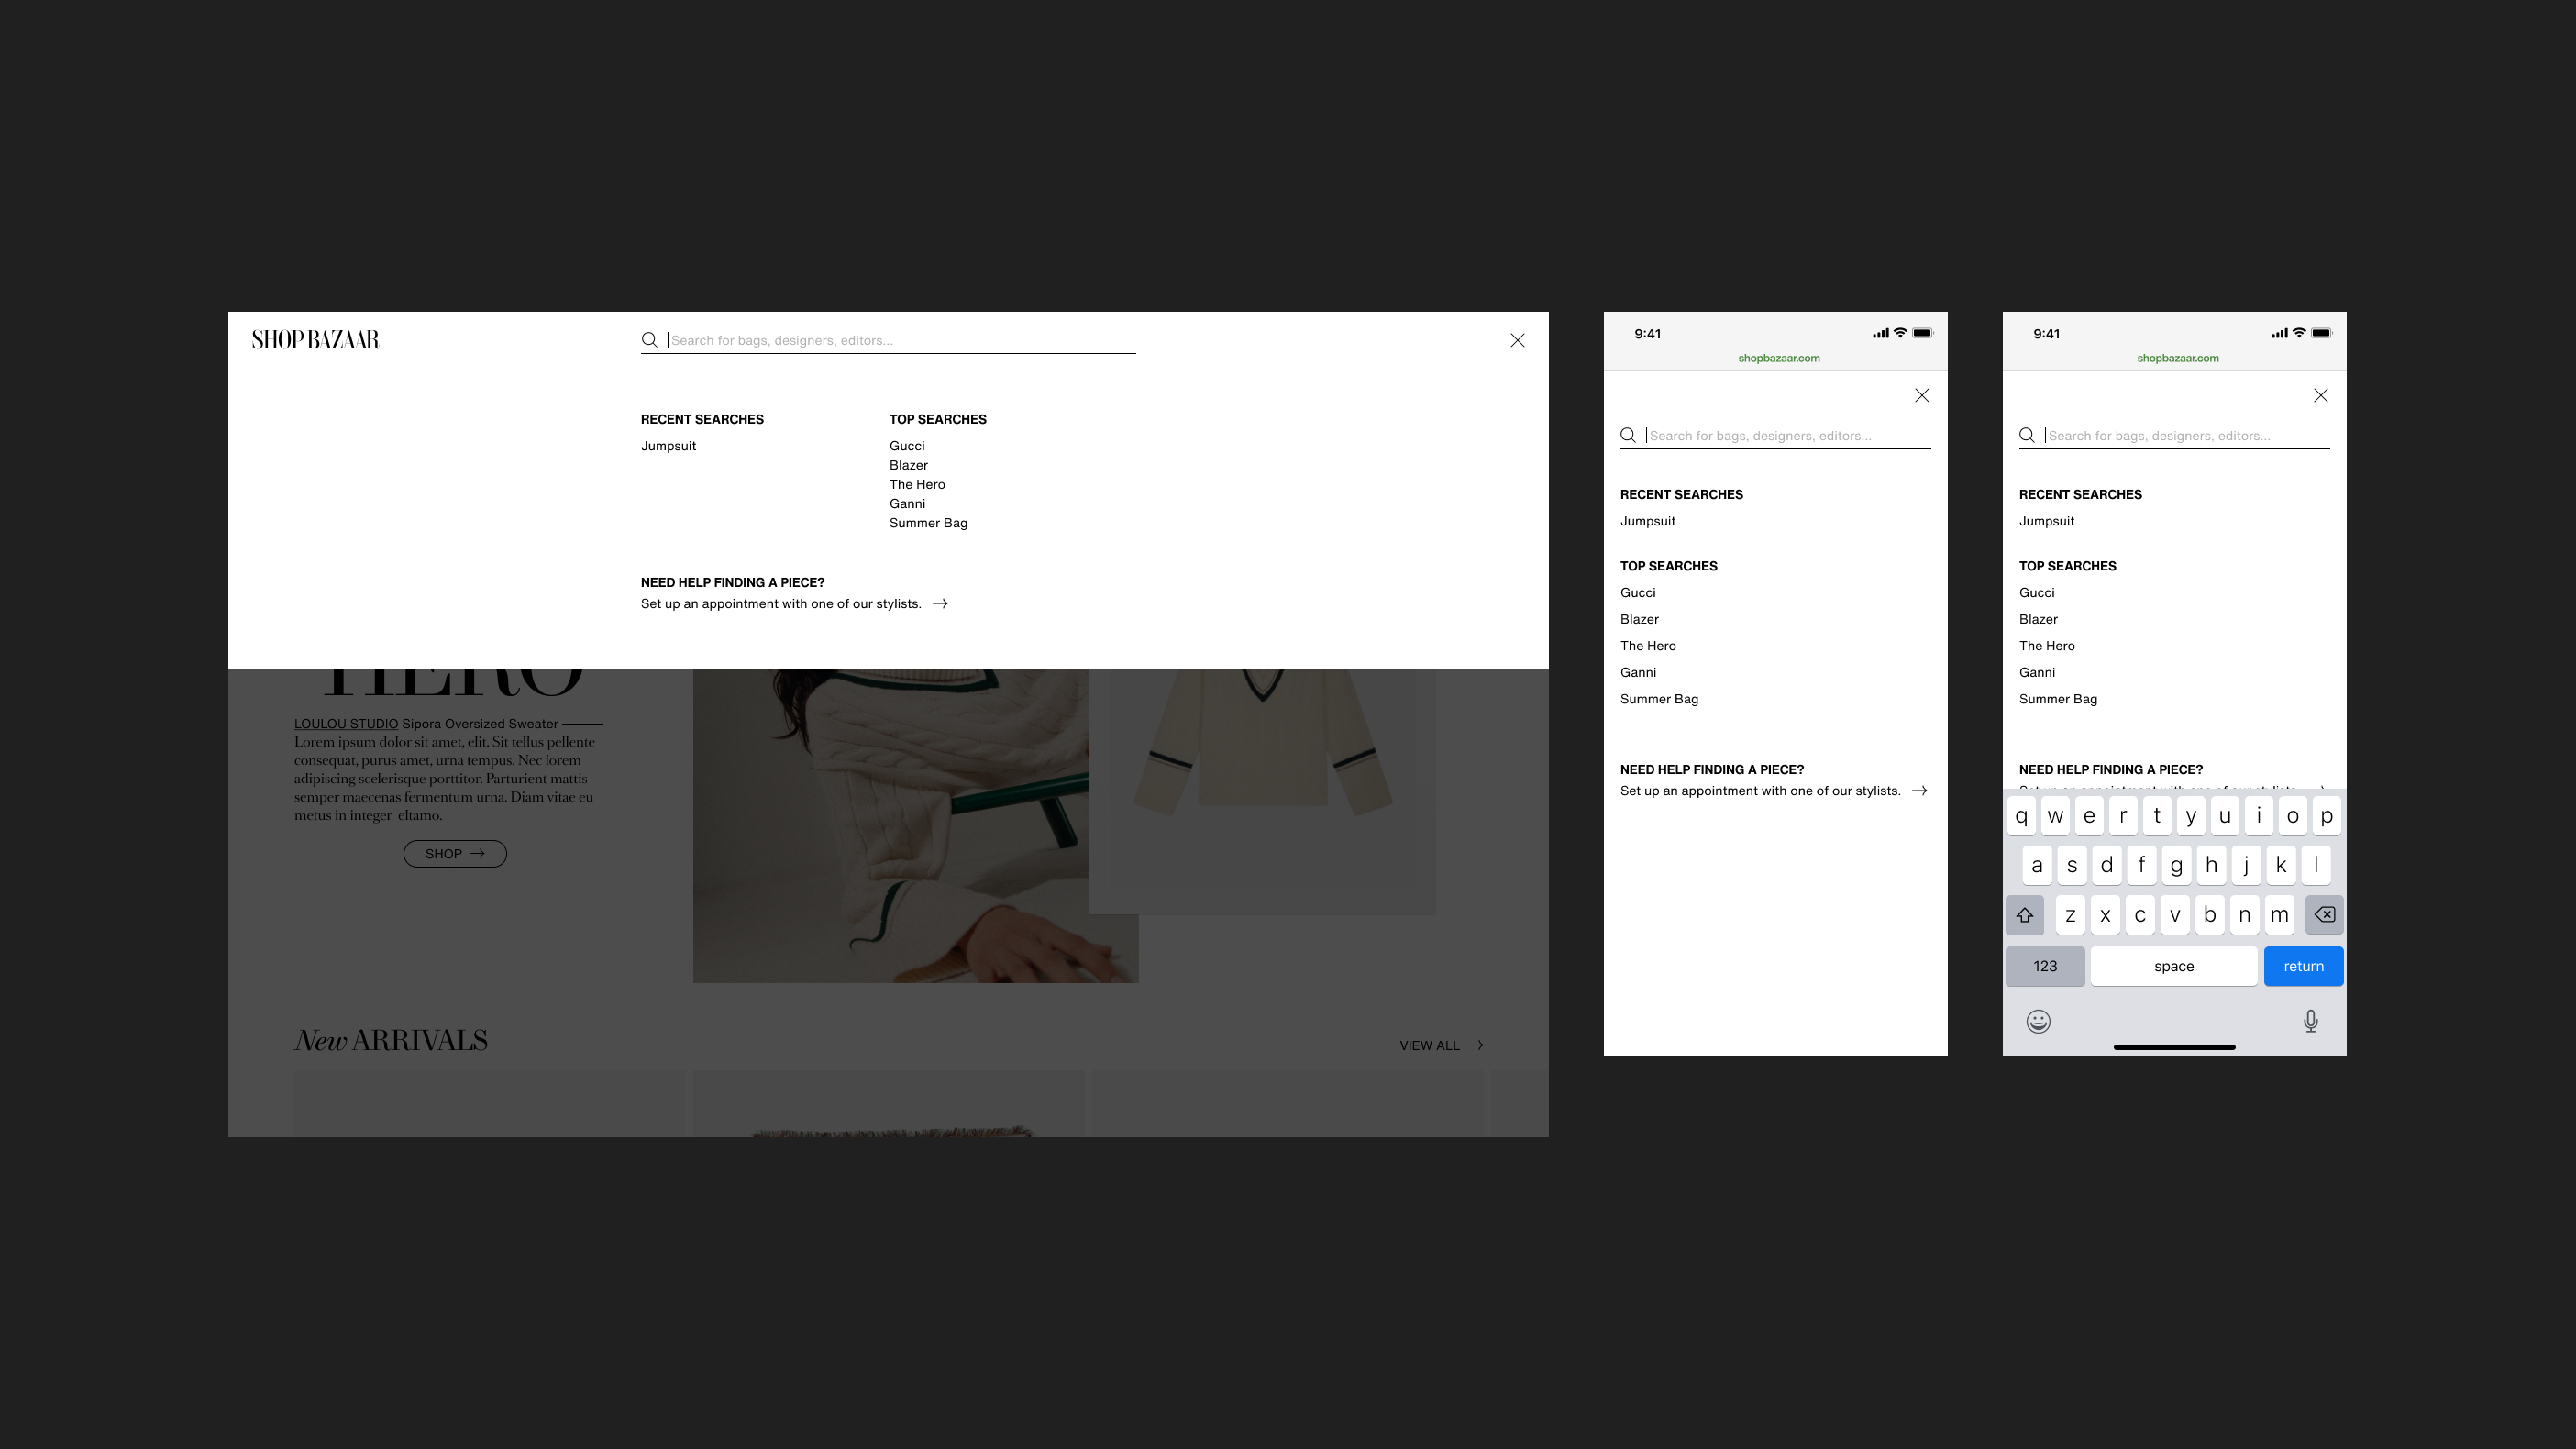Click the arrow next to stylists appointment text
The width and height of the screenshot is (2576, 1449).
pos(940,603)
